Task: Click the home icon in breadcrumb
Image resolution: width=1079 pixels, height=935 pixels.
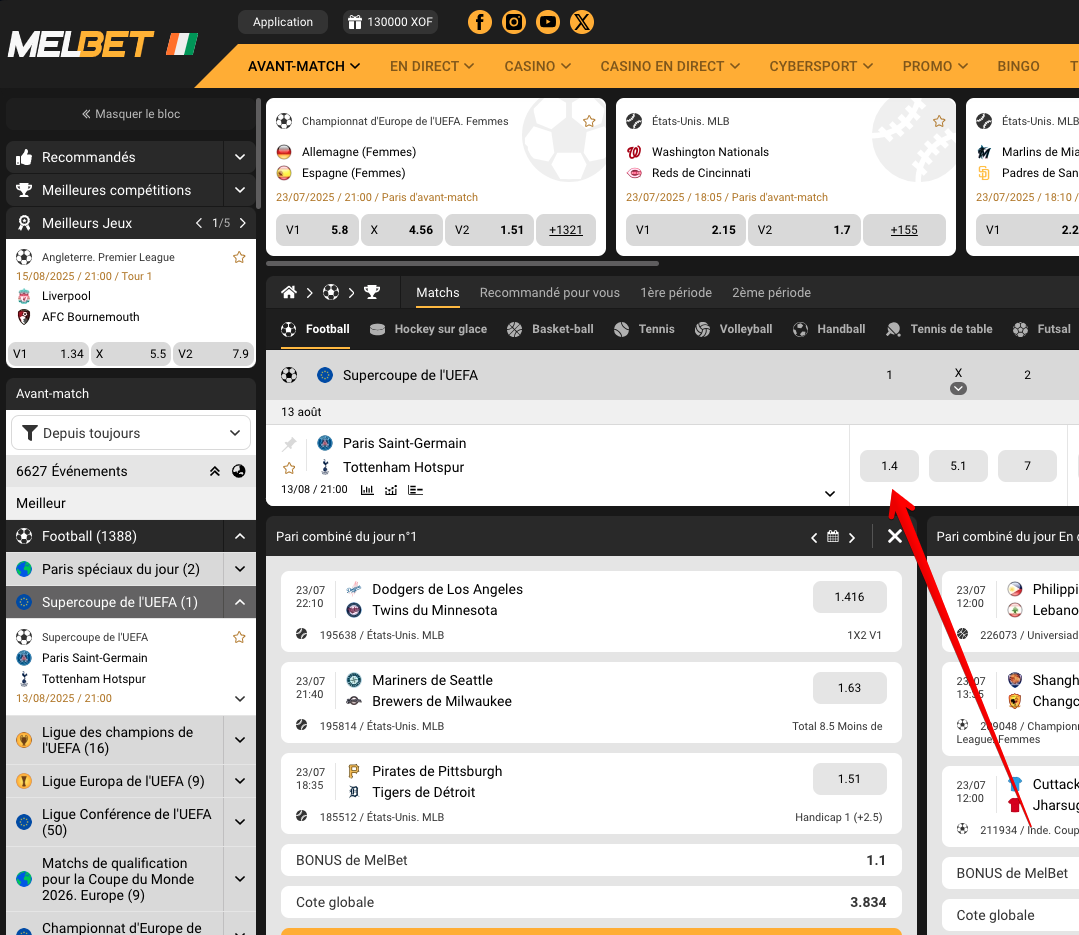Action: click(x=289, y=292)
